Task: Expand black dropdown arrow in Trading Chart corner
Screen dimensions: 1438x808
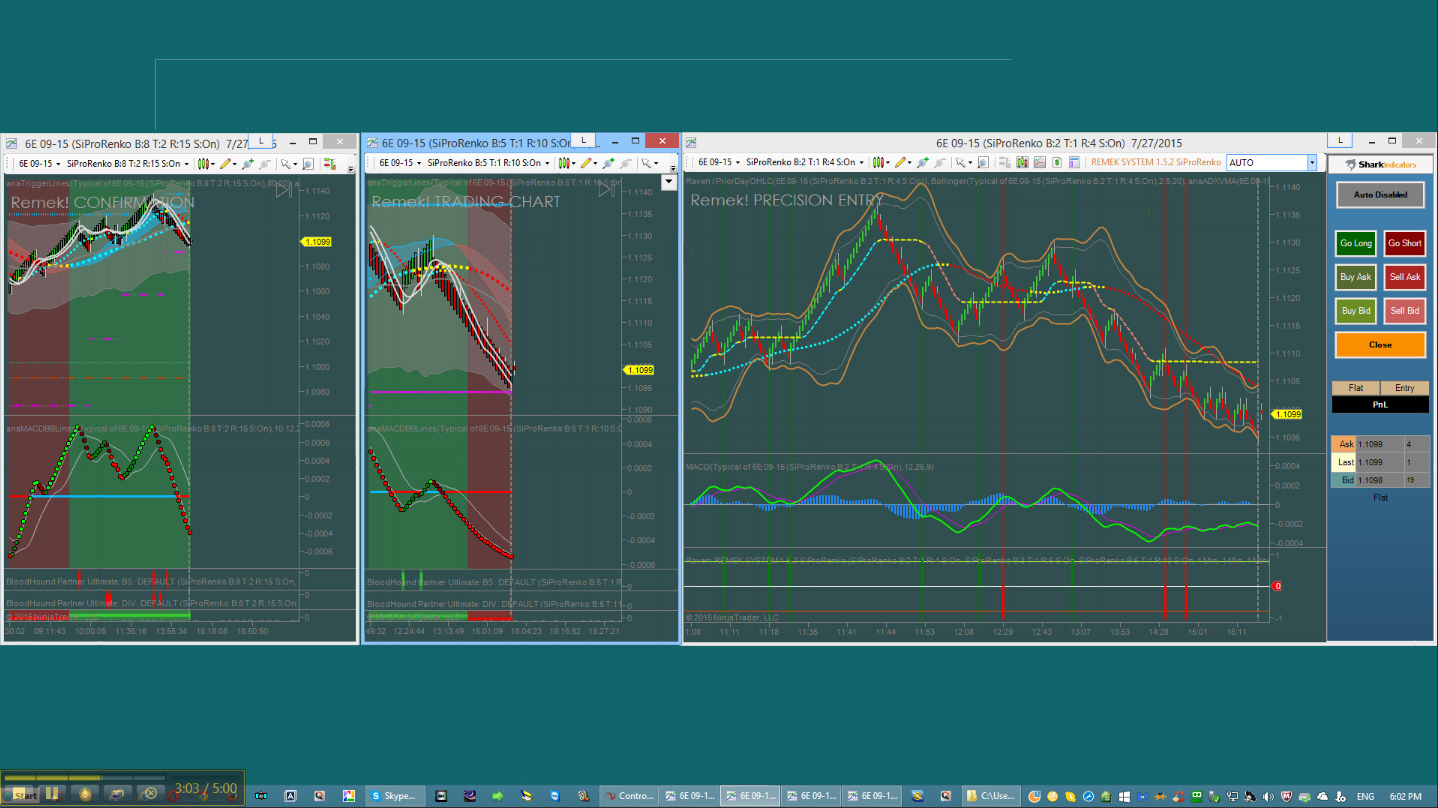Action: [x=669, y=182]
